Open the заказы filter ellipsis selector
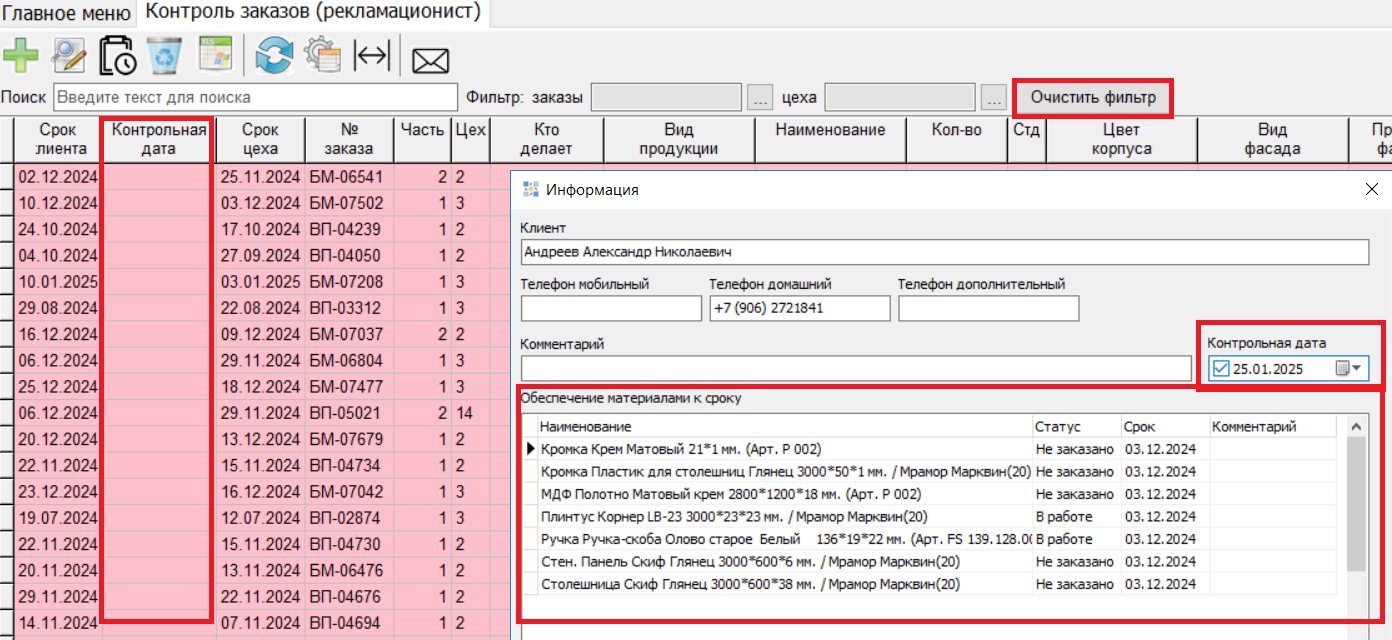Screen dimensions: 1392x640 (x=759, y=98)
